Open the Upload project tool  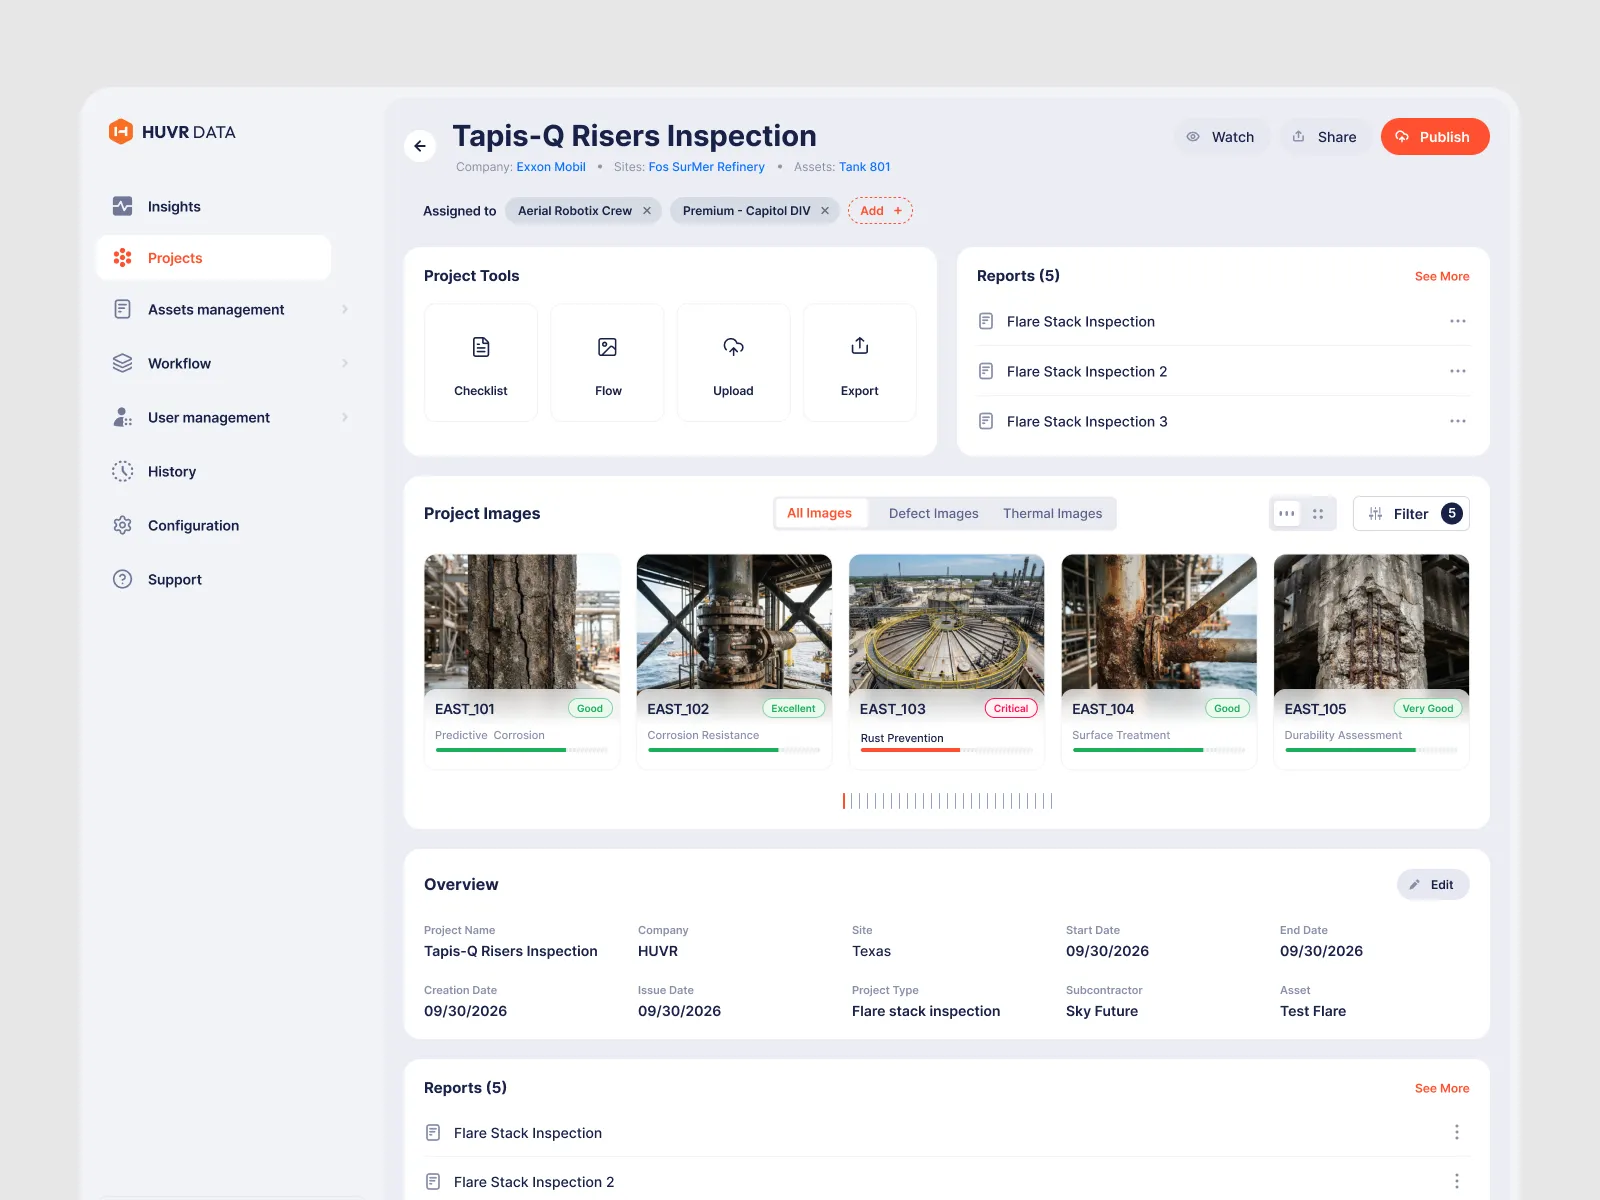tap(733, 363)
